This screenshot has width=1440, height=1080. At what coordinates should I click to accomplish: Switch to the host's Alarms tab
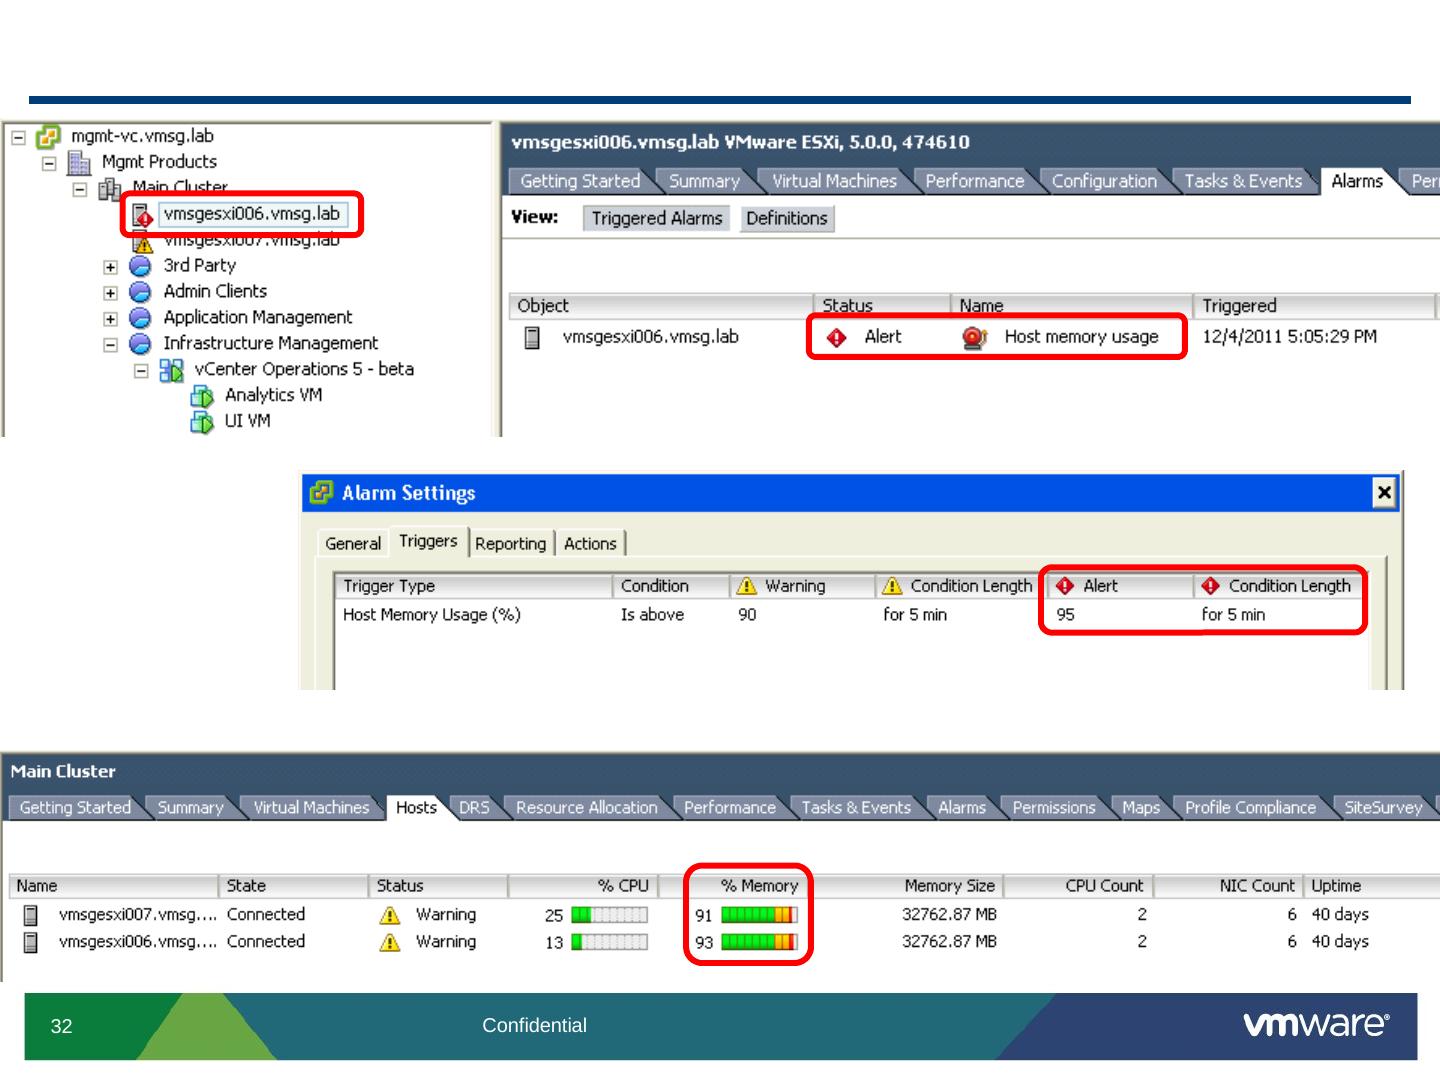[1357, 181]
